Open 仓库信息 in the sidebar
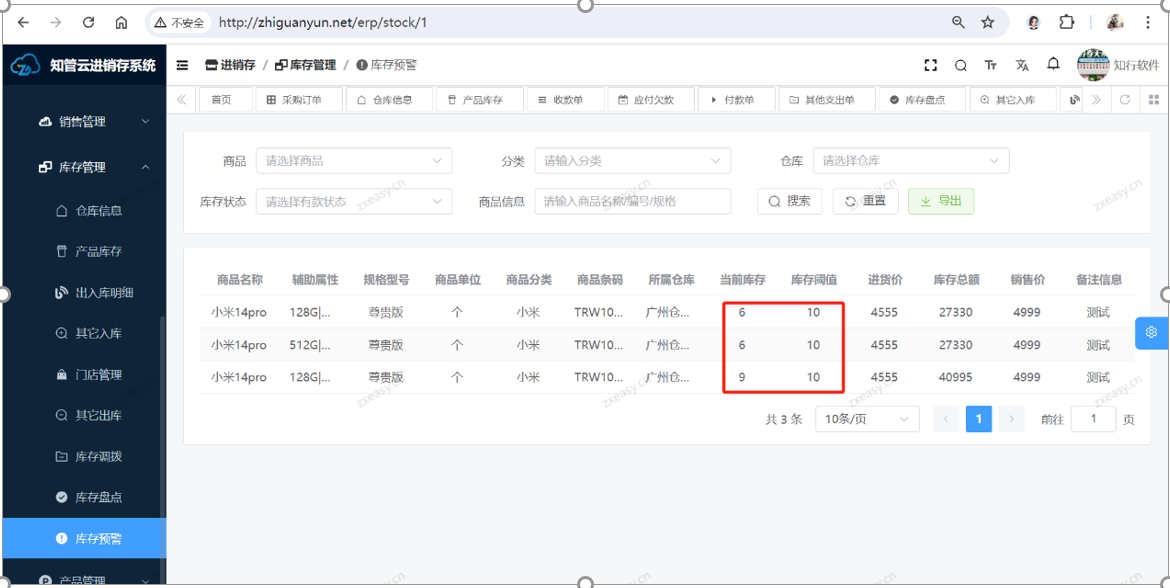This screenshot has width=1170, height=588. pos(84,211)
